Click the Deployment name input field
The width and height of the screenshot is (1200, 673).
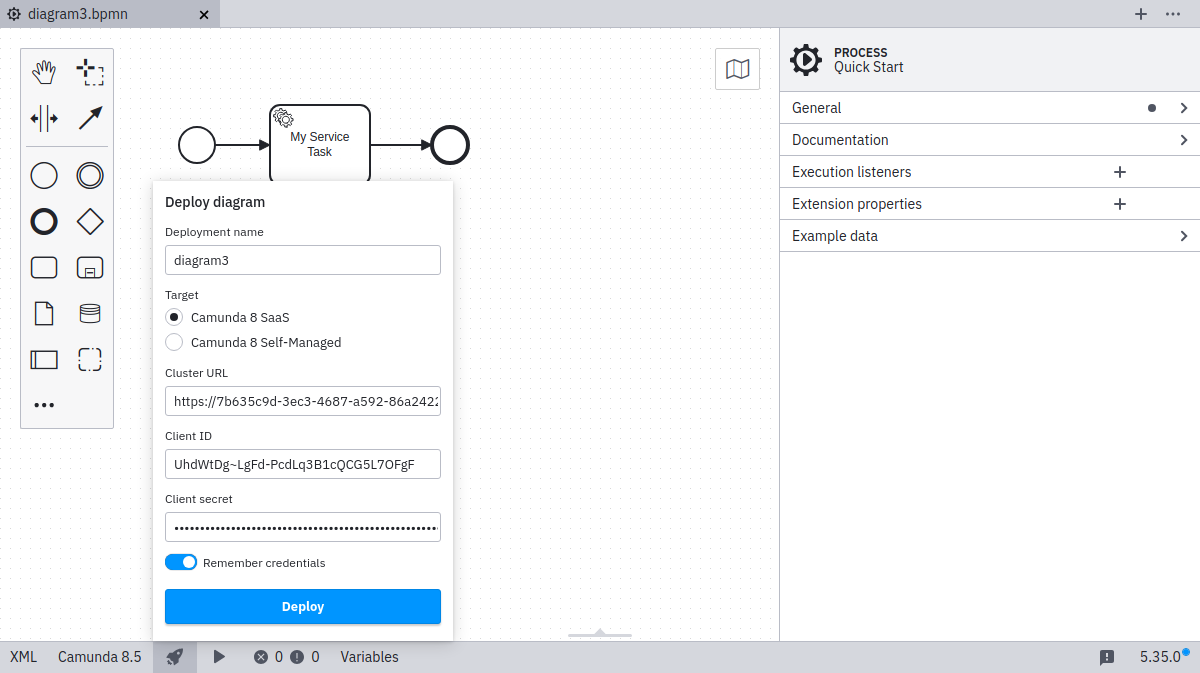[302, 260]
